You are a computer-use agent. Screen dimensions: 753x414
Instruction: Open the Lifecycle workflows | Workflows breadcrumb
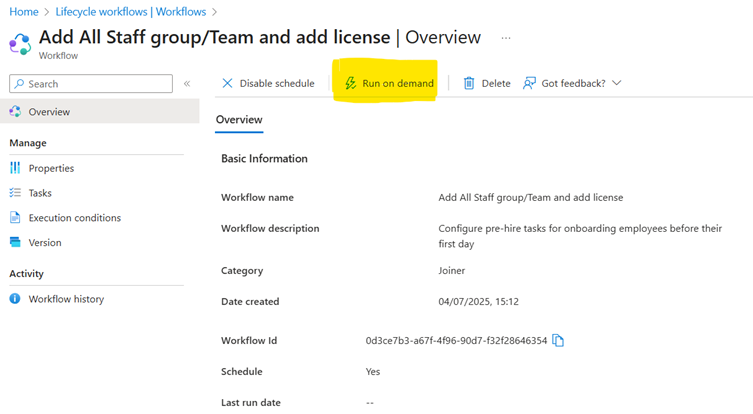[x=131, y=12]
